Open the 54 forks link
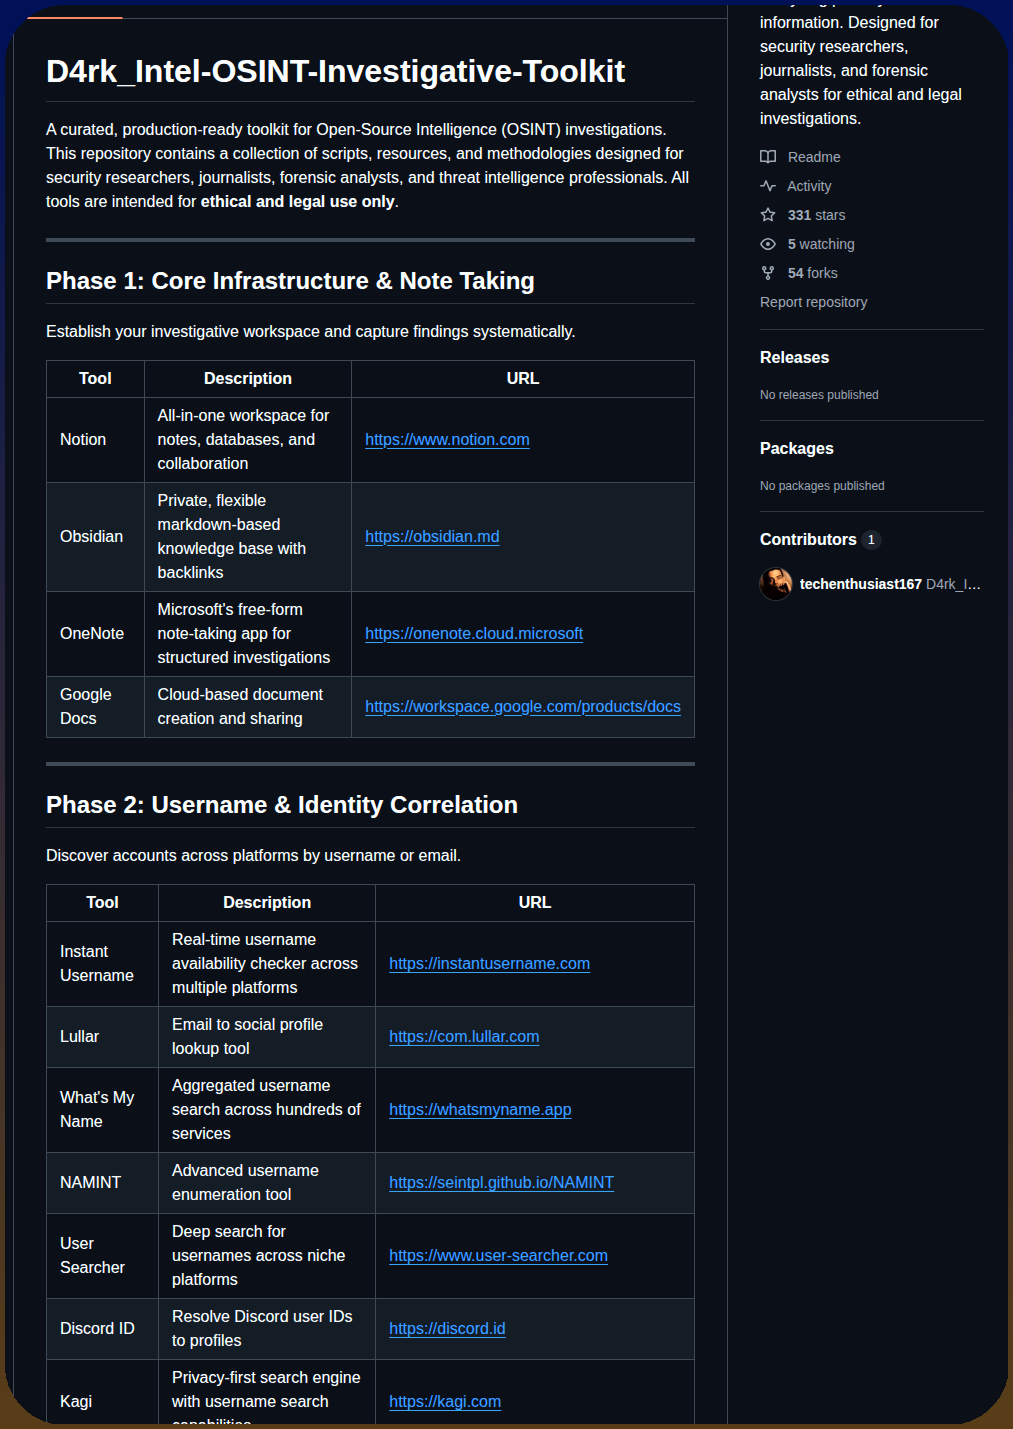 (x=813, y=273)
